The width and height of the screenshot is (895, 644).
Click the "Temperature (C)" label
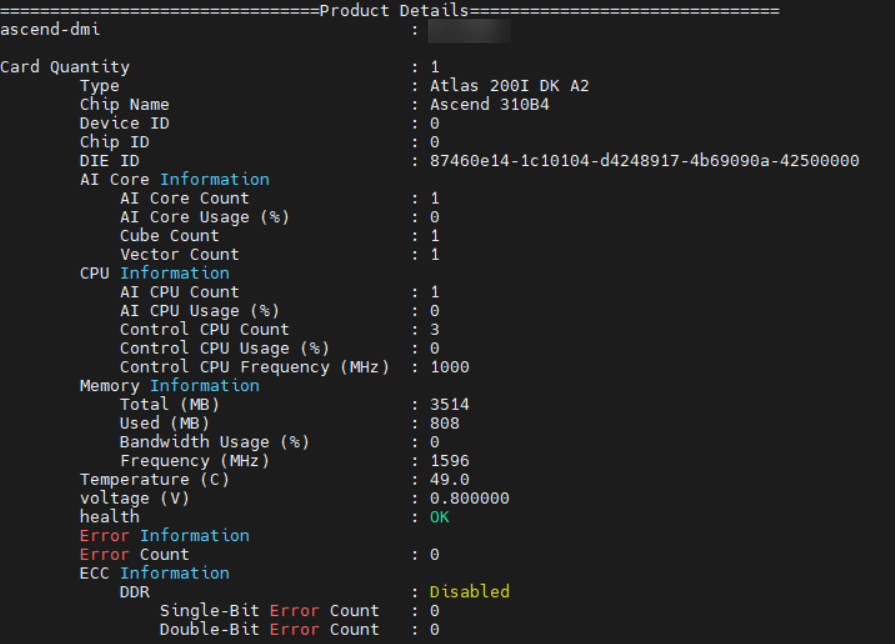155,480
